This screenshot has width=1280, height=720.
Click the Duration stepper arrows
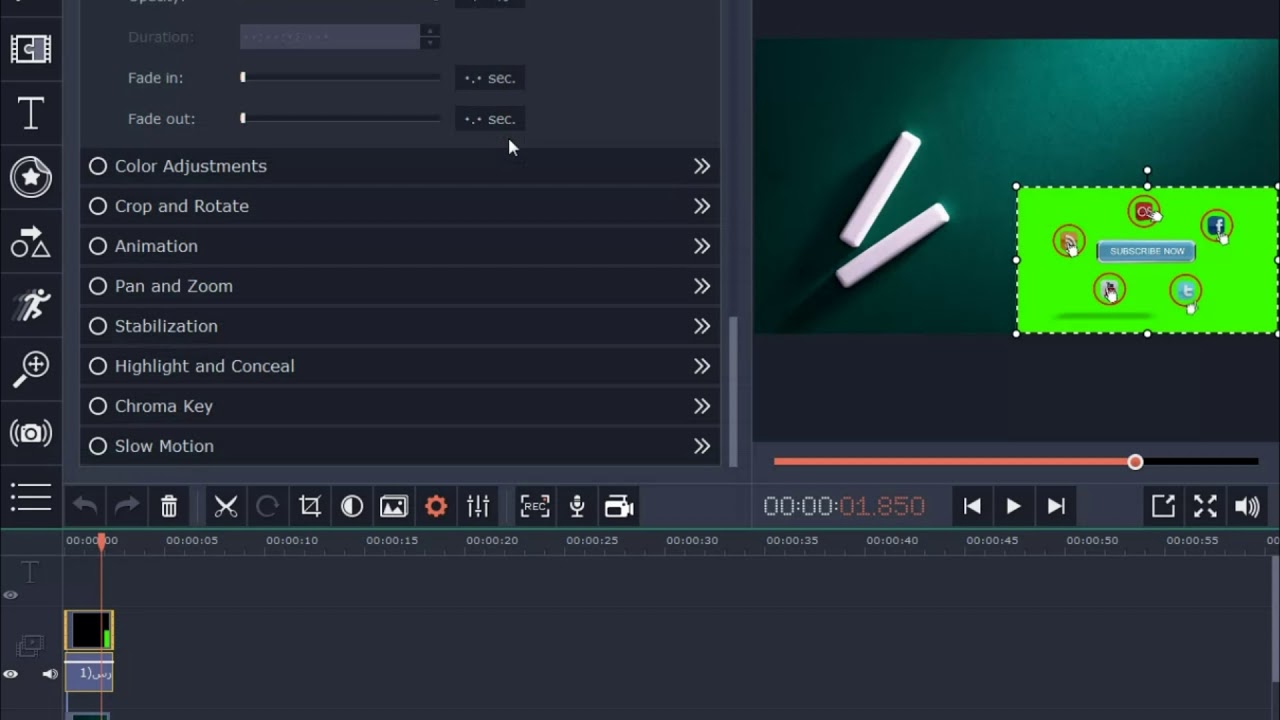[x=430, y=37]
